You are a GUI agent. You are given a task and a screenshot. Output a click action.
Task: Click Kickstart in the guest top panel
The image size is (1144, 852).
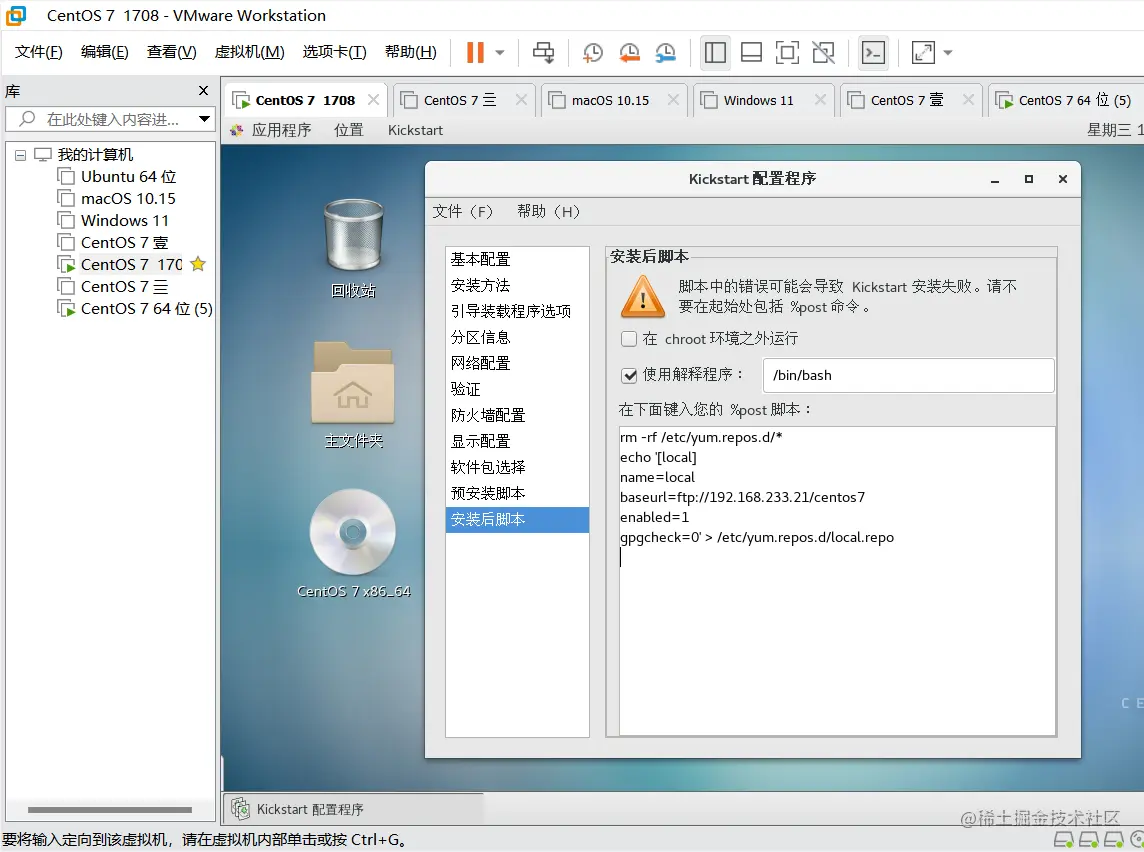click(x=415, y=130)
